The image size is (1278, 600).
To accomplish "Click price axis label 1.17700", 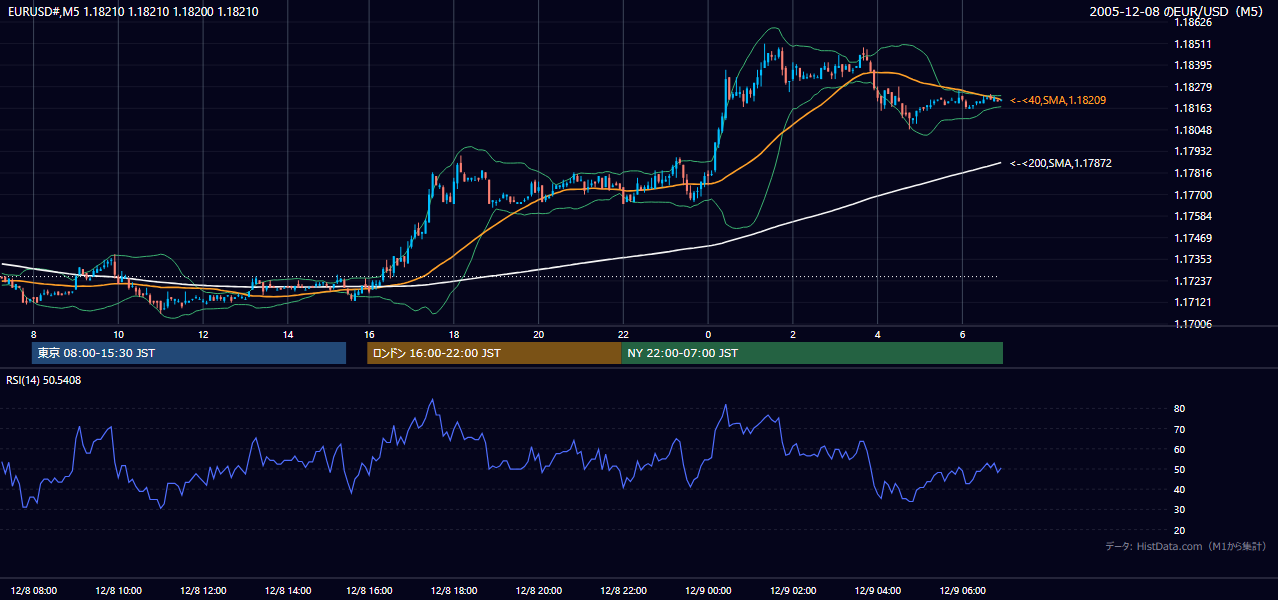I will coord(1193,195).
